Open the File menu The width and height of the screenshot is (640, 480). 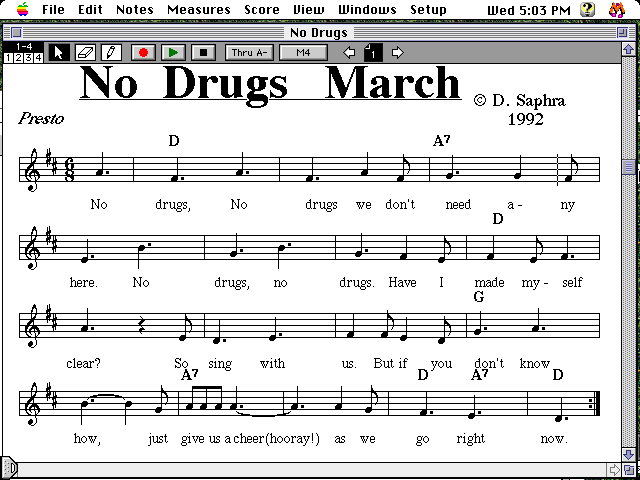pyautogui.click(x=53, y=9)
